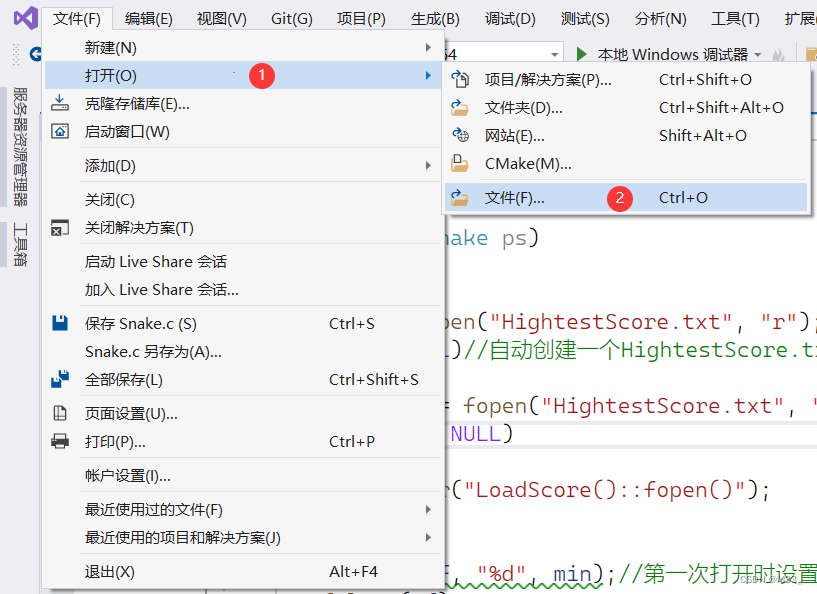This screenshot has width=817, height=594.
Task: Choose 退出(X) entry
Action: click(x=243, y=571)
